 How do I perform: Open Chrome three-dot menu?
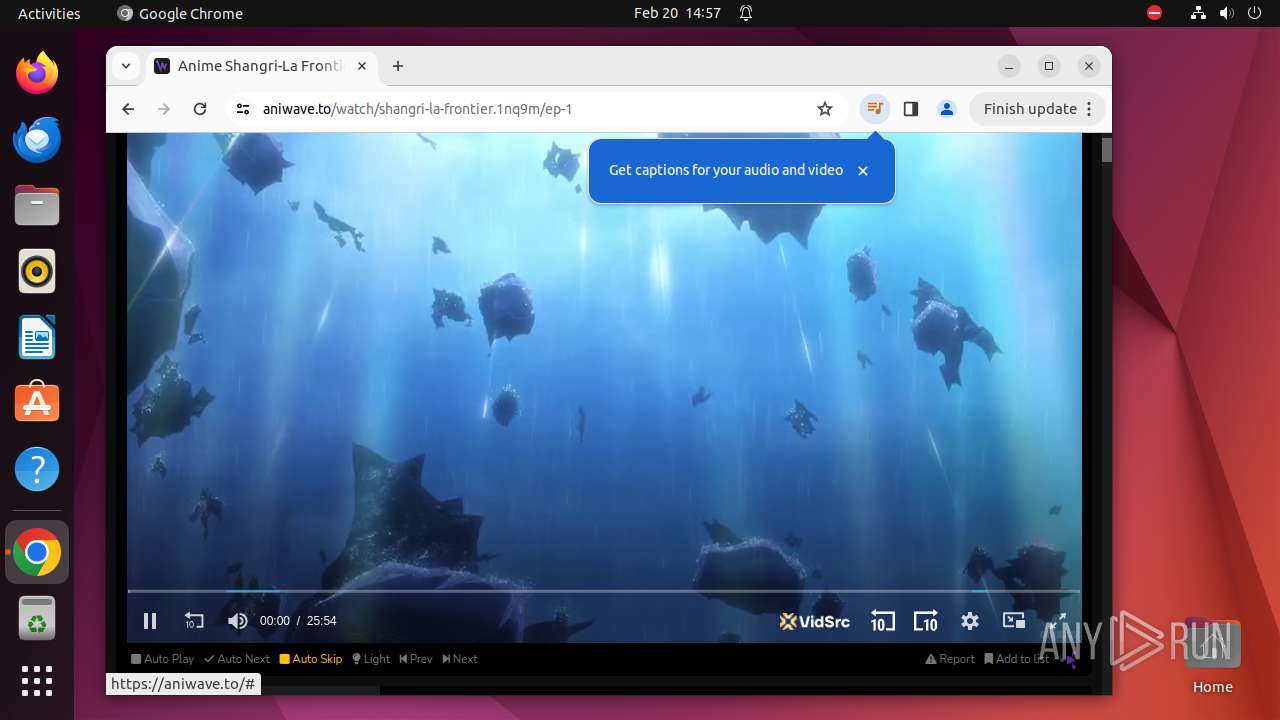tap(1090, 109)
